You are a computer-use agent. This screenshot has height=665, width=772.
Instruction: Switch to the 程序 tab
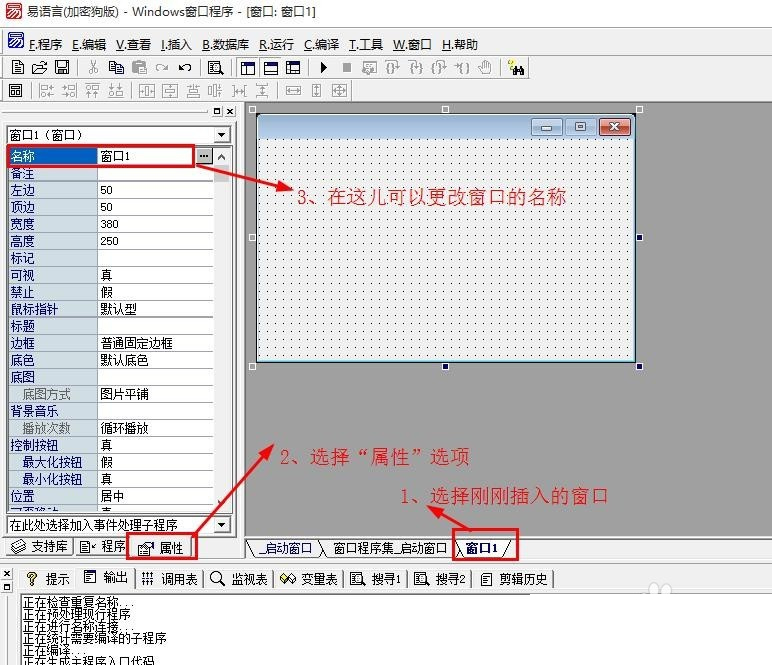tap(102, 546)
